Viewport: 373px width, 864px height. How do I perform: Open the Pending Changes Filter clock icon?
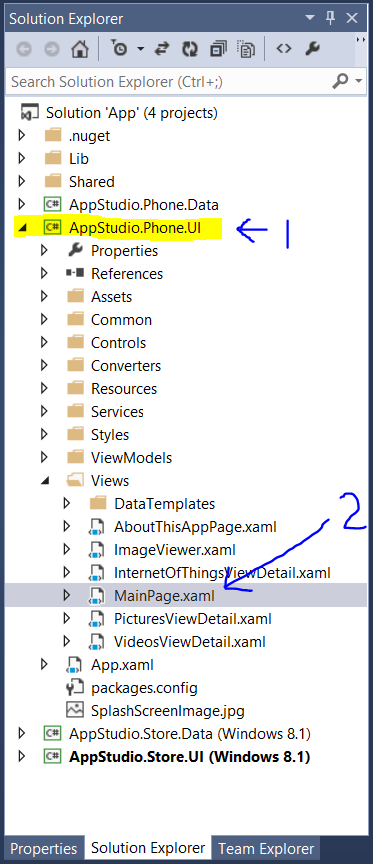(x=119, y=49)
